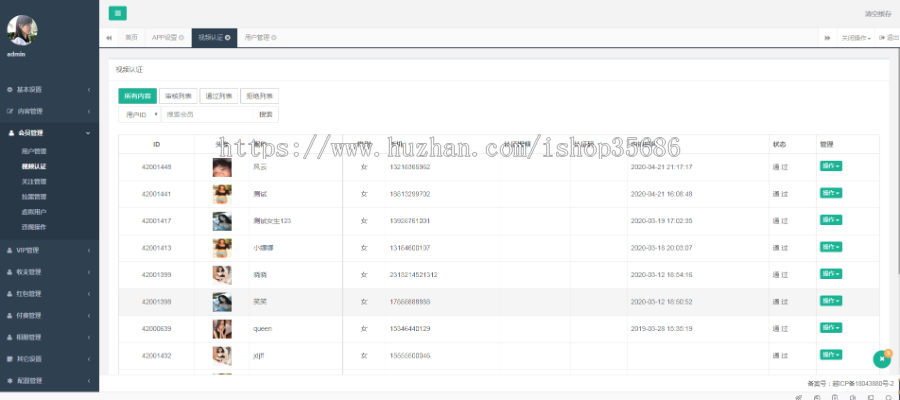Click the 搜索 search button
Screen dimensions: 900x400
[266, 115]
